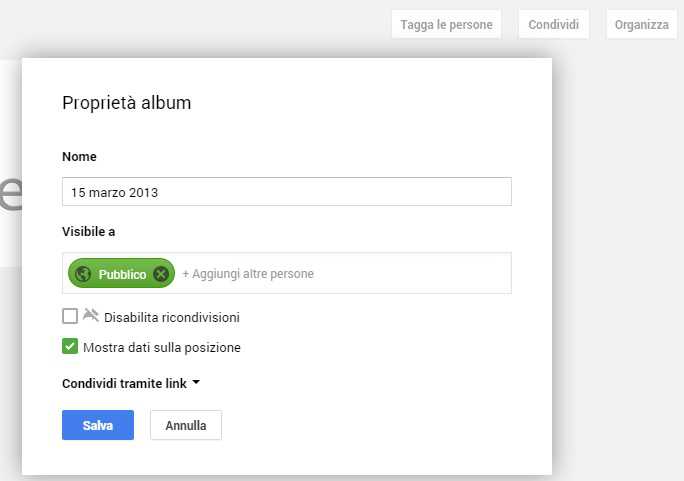The height and width of the screenshot is (481, 684).
Task: Toggle the Disabilita ricondivisioni checkbox
Action: (x=70, y=316)
